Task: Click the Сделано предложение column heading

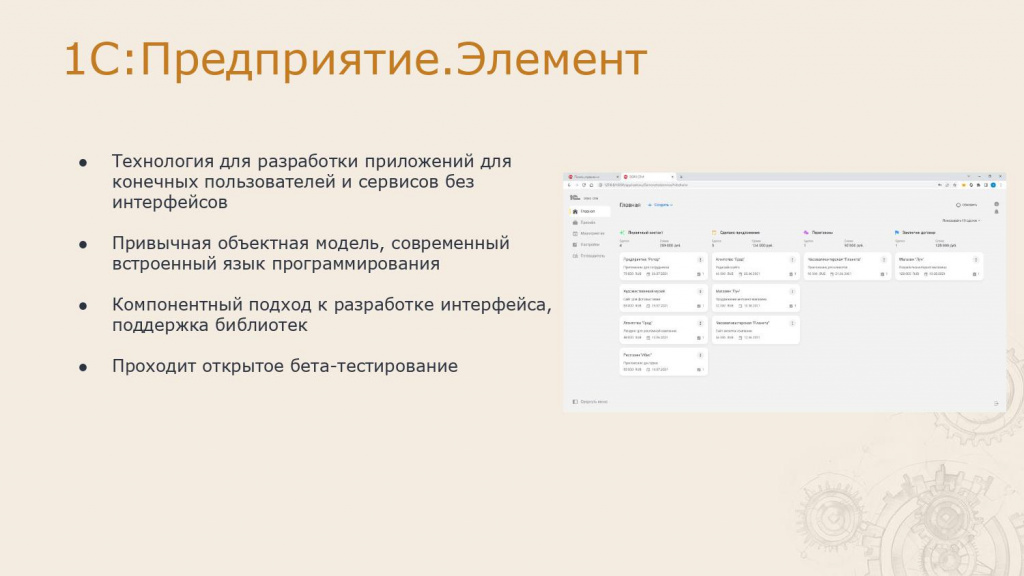Action: click(x=740, y=232)
